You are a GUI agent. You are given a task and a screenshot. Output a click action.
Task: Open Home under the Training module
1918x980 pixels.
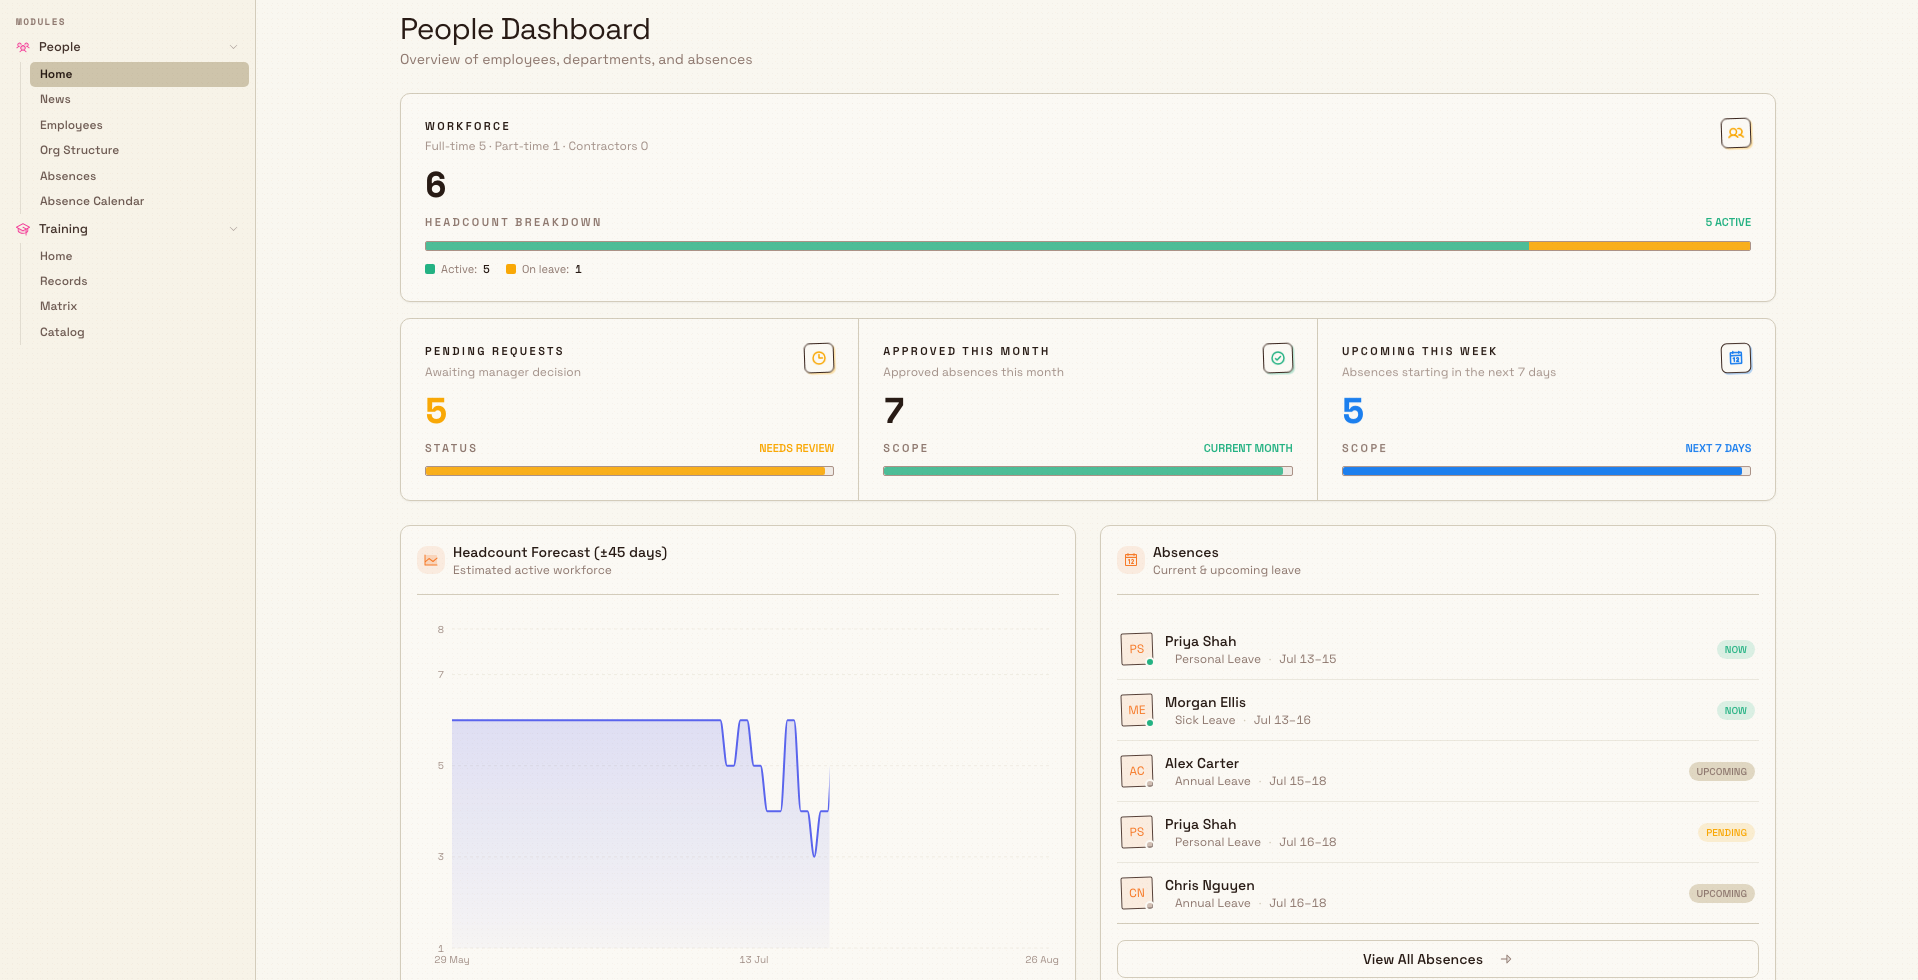(x=139, y=256)
